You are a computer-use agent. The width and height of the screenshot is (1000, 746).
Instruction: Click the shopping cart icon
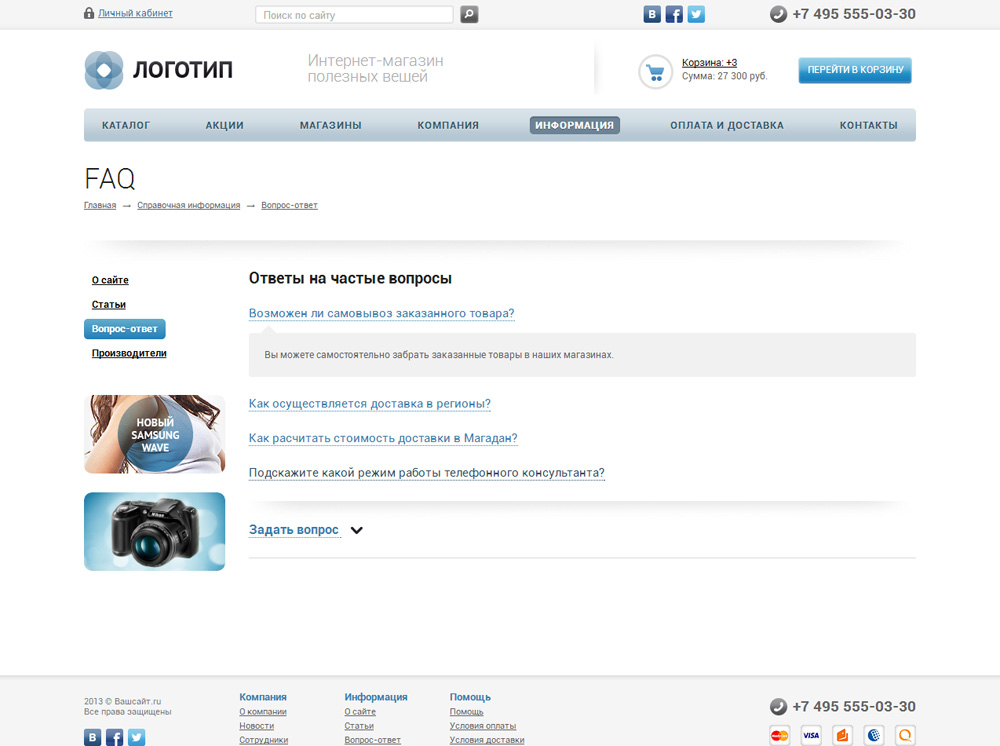click(x=656, y=72)
